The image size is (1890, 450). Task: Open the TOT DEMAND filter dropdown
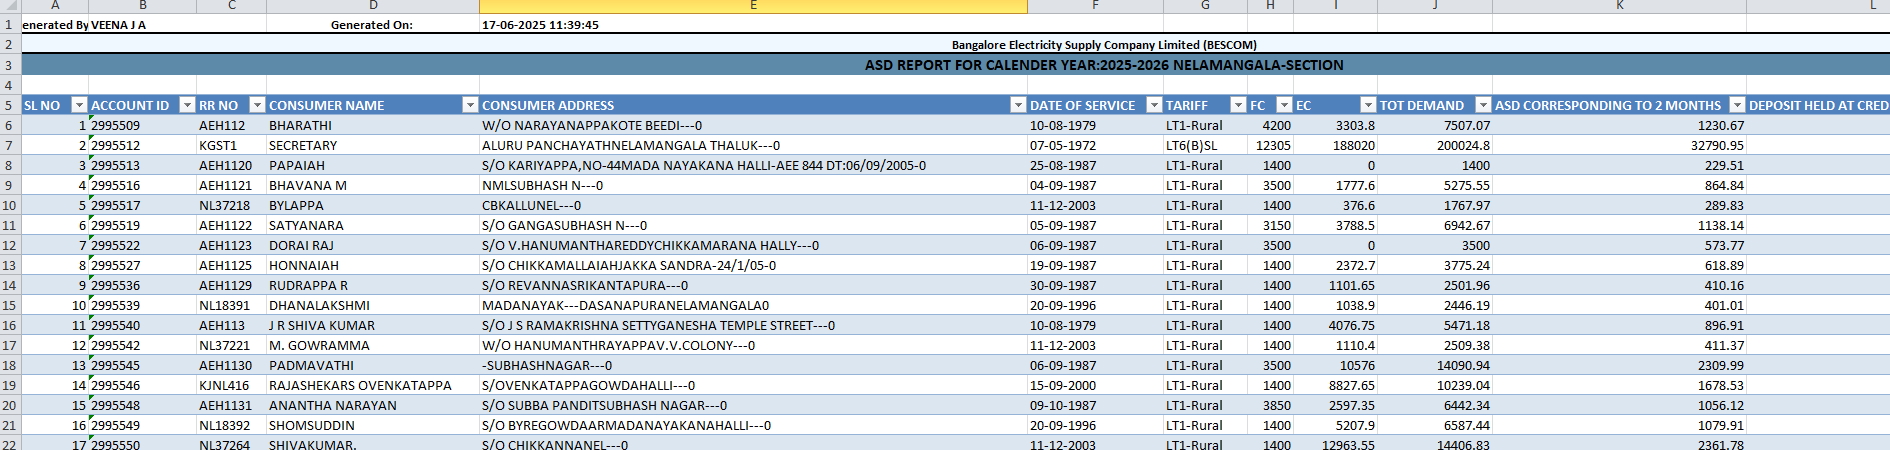point(1483,105)
